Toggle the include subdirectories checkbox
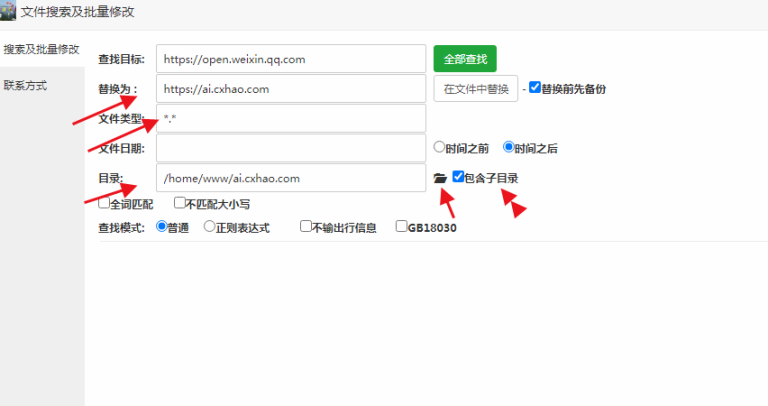The height and width of the screenshot is (406, 768). [458, 177]
